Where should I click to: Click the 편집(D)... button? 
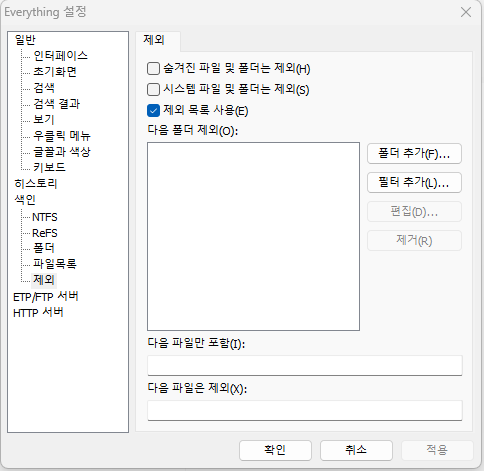[414, 212]
